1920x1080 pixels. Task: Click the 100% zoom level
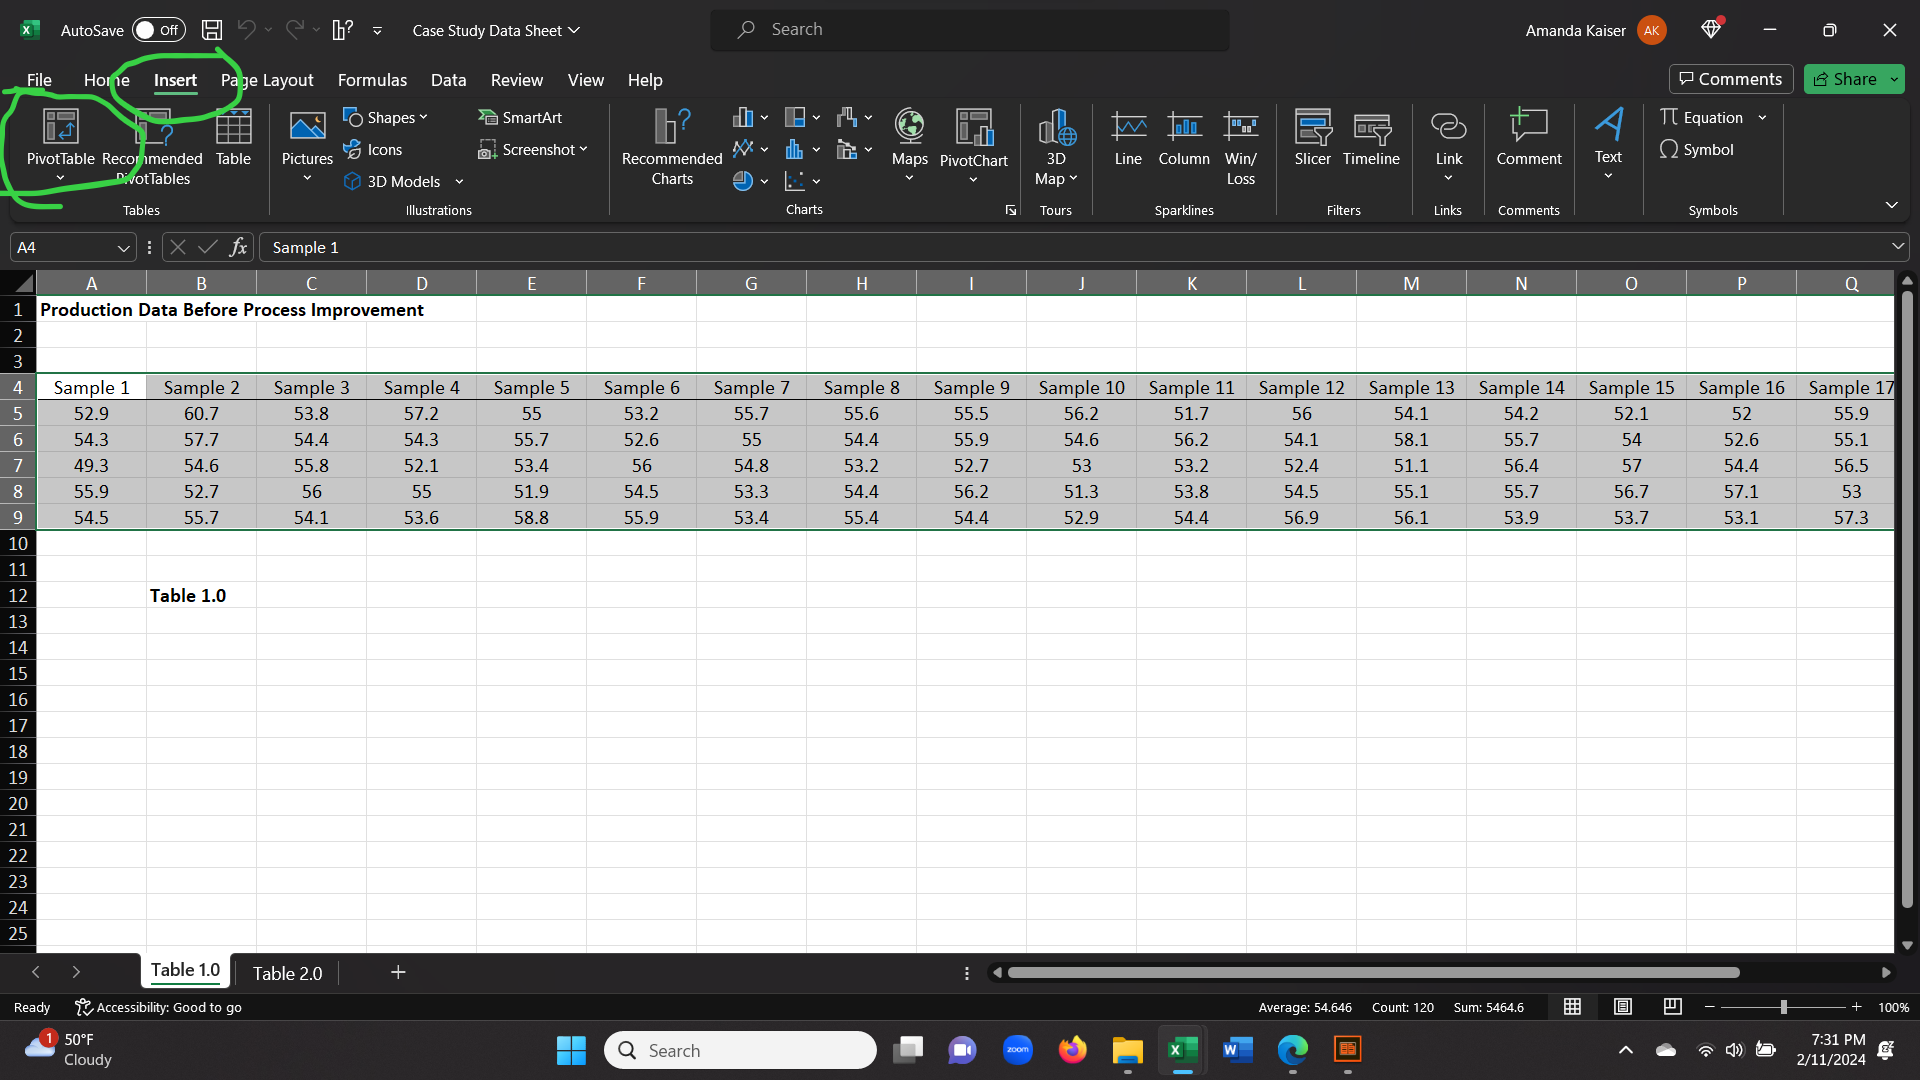click(1893, 1007)
